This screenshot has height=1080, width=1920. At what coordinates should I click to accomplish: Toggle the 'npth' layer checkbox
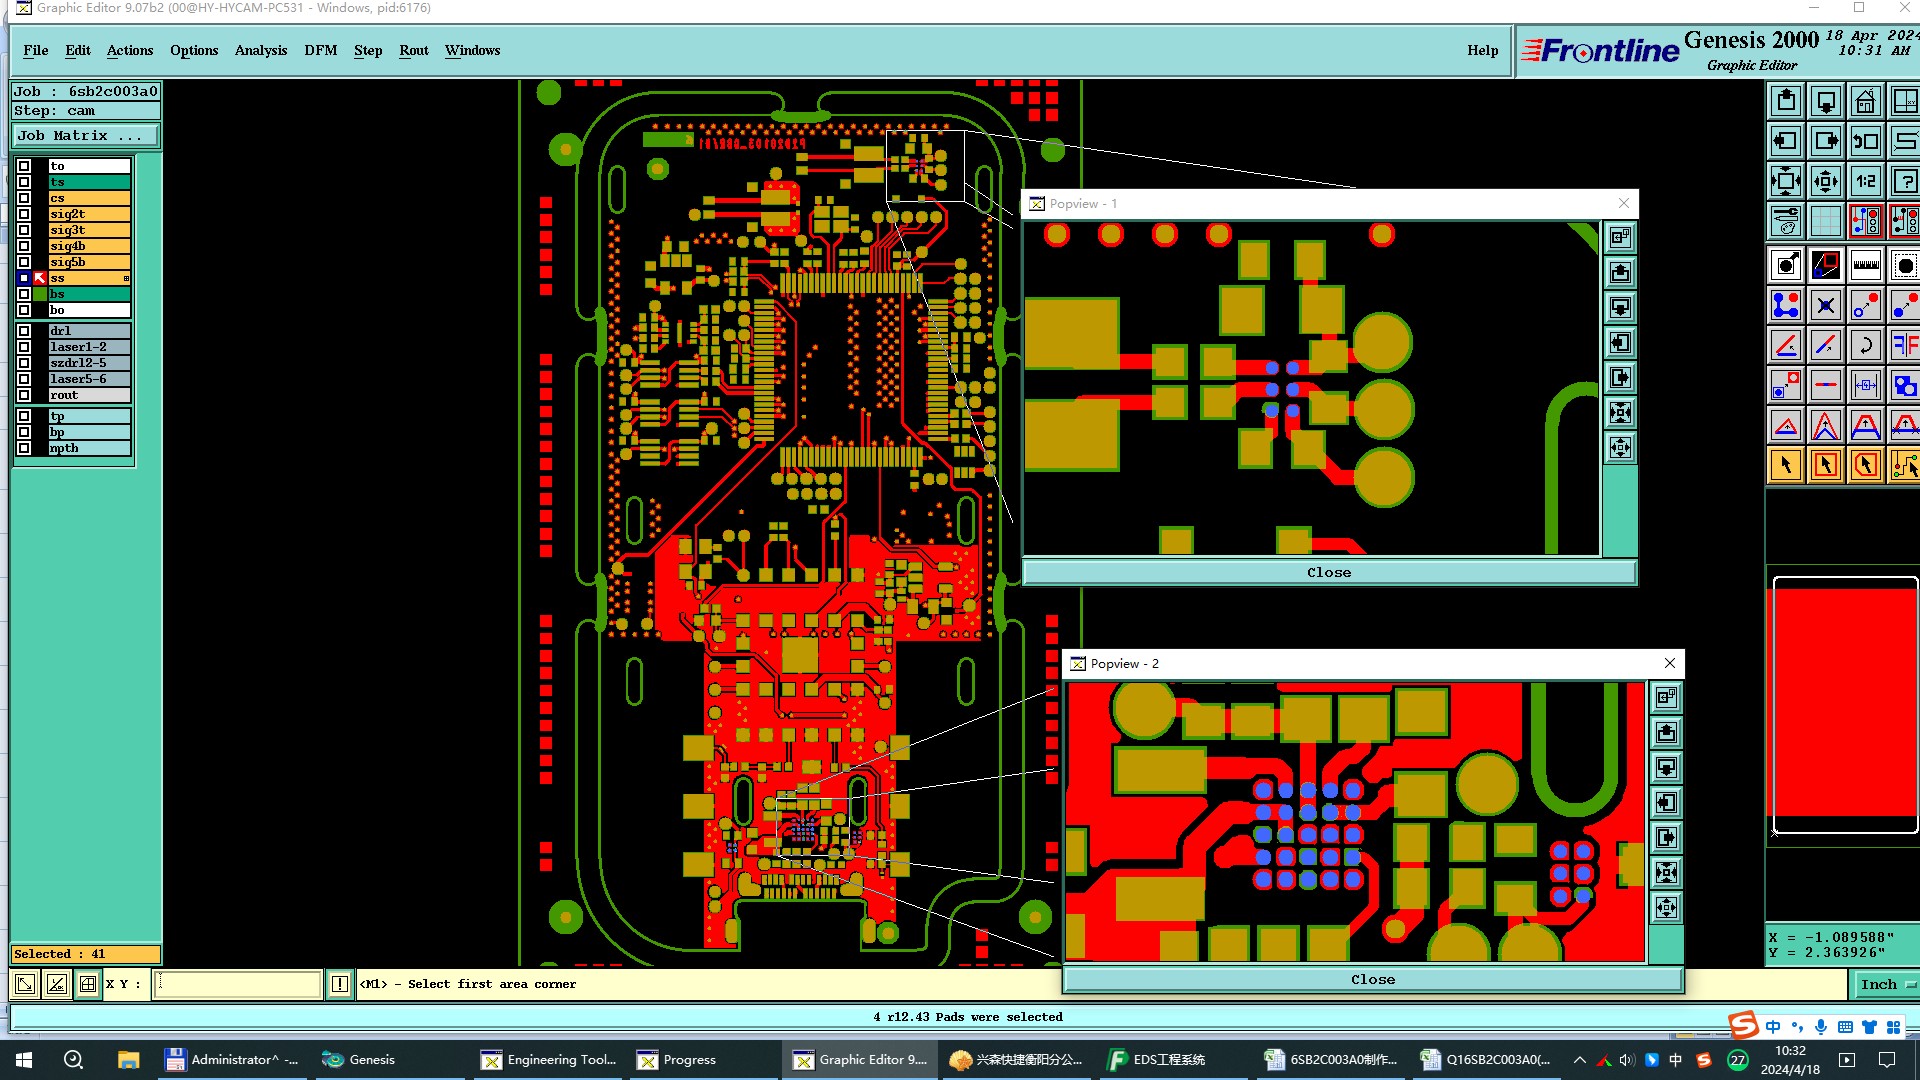coord(24,448)
